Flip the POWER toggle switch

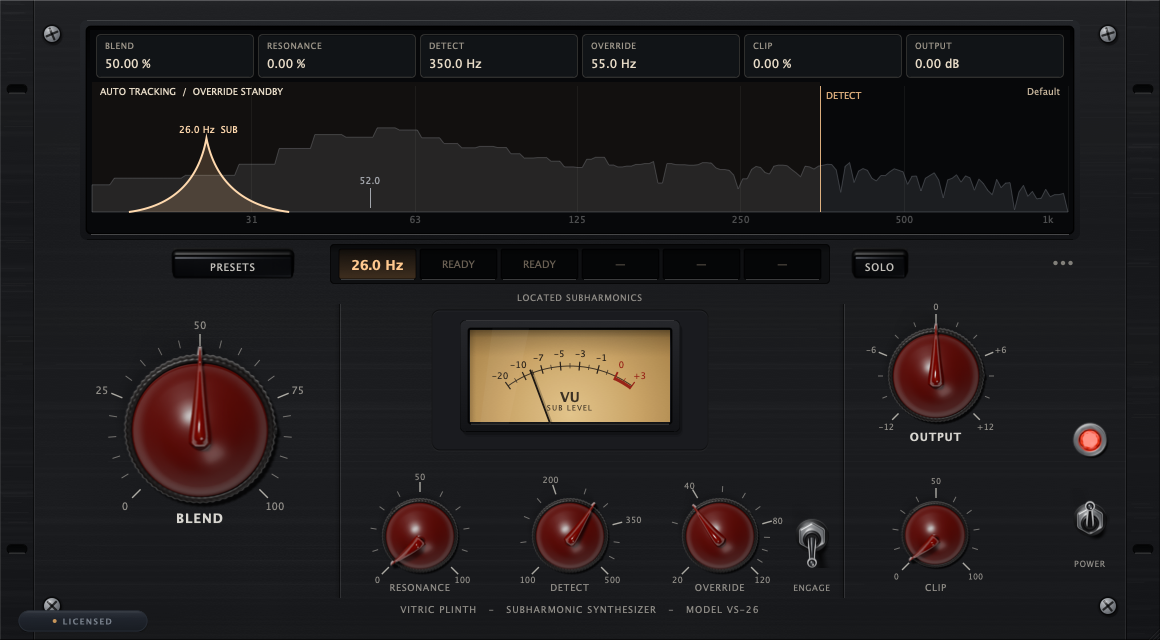[x=1089, y=520]
